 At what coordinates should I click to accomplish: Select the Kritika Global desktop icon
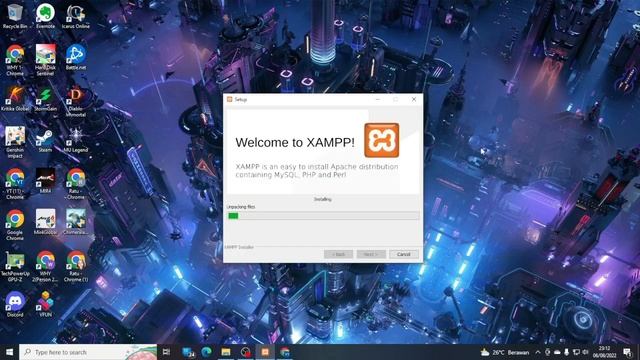[x=15, y=99]
